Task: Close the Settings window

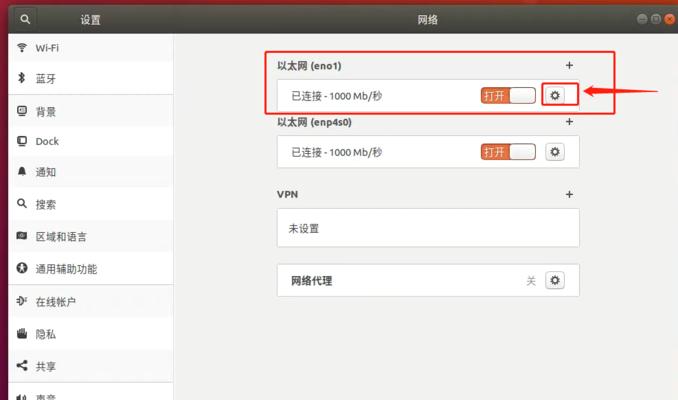Action: point(670,19)
